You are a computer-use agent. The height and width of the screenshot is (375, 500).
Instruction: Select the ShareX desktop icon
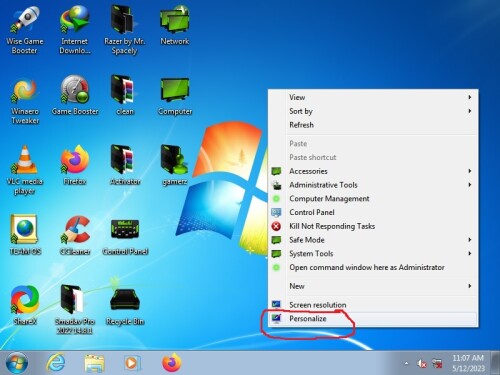[25, 305]
